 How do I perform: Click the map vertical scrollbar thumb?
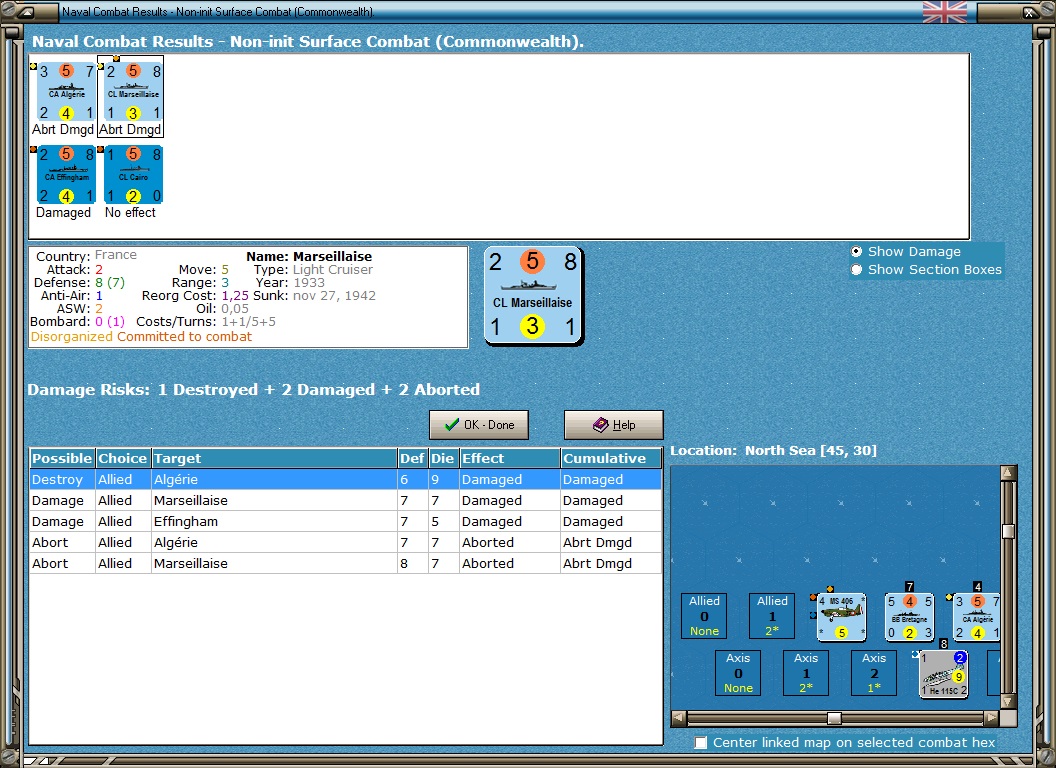[x=1008, y=532]
